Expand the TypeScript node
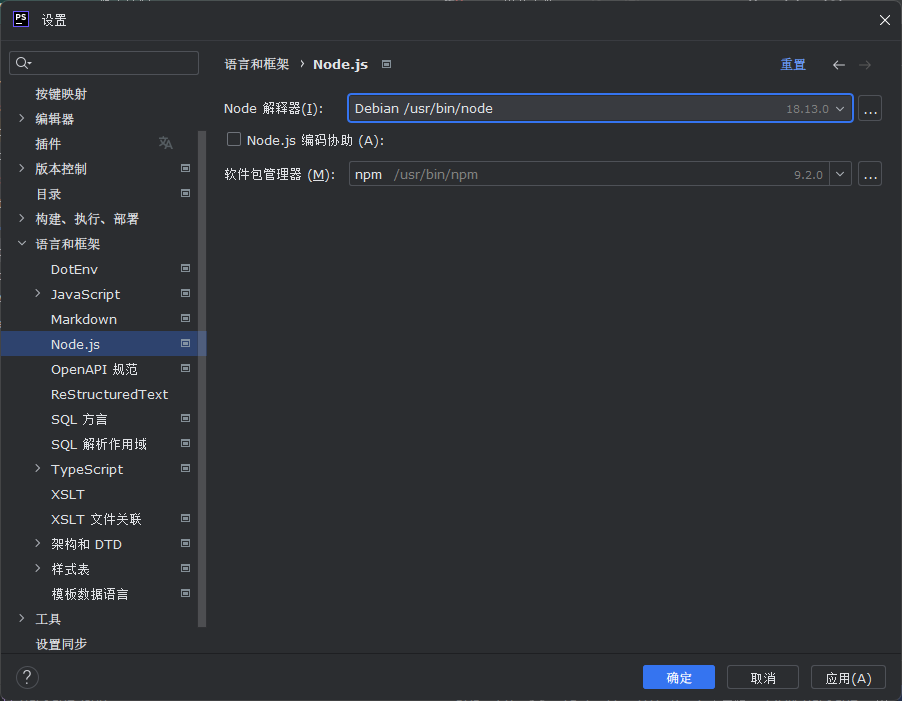The height and width of the screenshot is (701, 902). pyautogui.click(x=38, y=469)
